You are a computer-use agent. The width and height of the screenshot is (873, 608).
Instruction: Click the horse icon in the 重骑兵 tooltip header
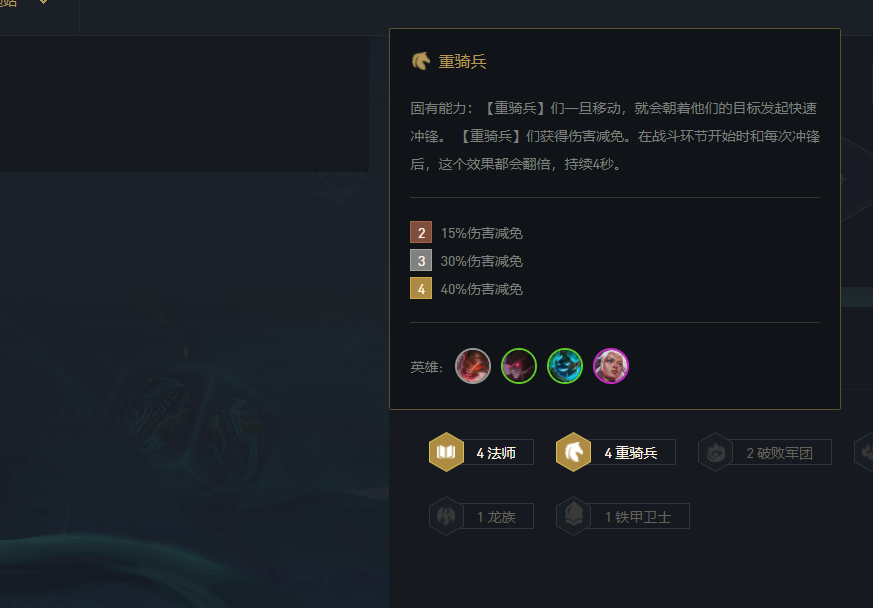point(421,61)
